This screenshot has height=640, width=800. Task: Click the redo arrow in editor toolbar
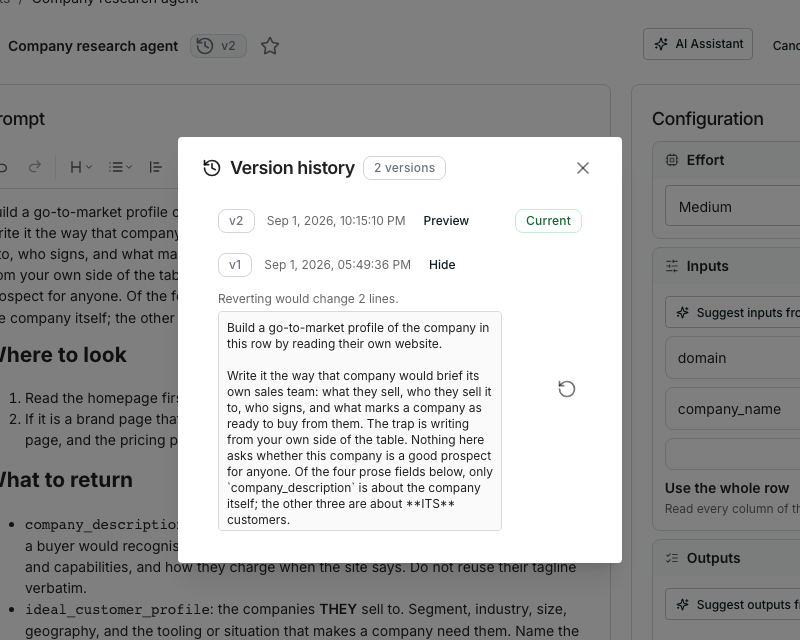35,167
